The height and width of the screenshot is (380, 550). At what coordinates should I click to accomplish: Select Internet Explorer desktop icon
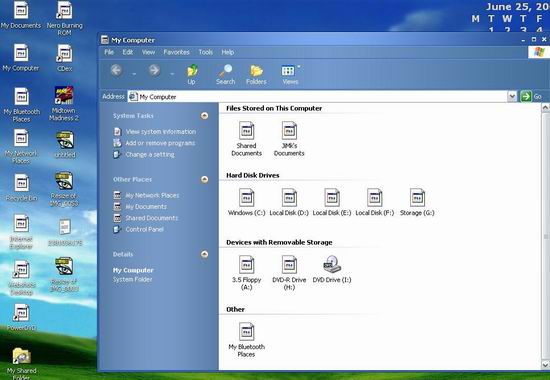[21, 232]
